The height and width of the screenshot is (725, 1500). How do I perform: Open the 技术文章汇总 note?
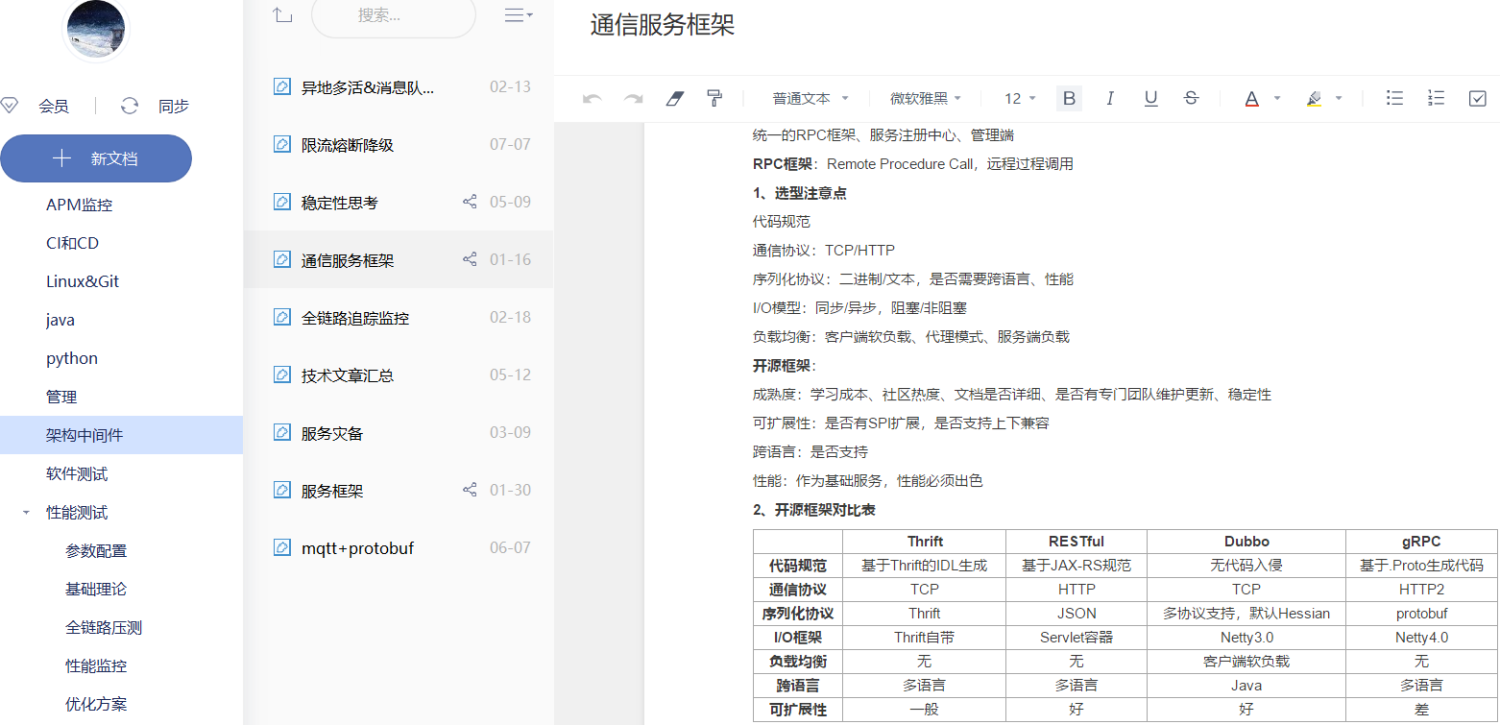coord(398,375)
